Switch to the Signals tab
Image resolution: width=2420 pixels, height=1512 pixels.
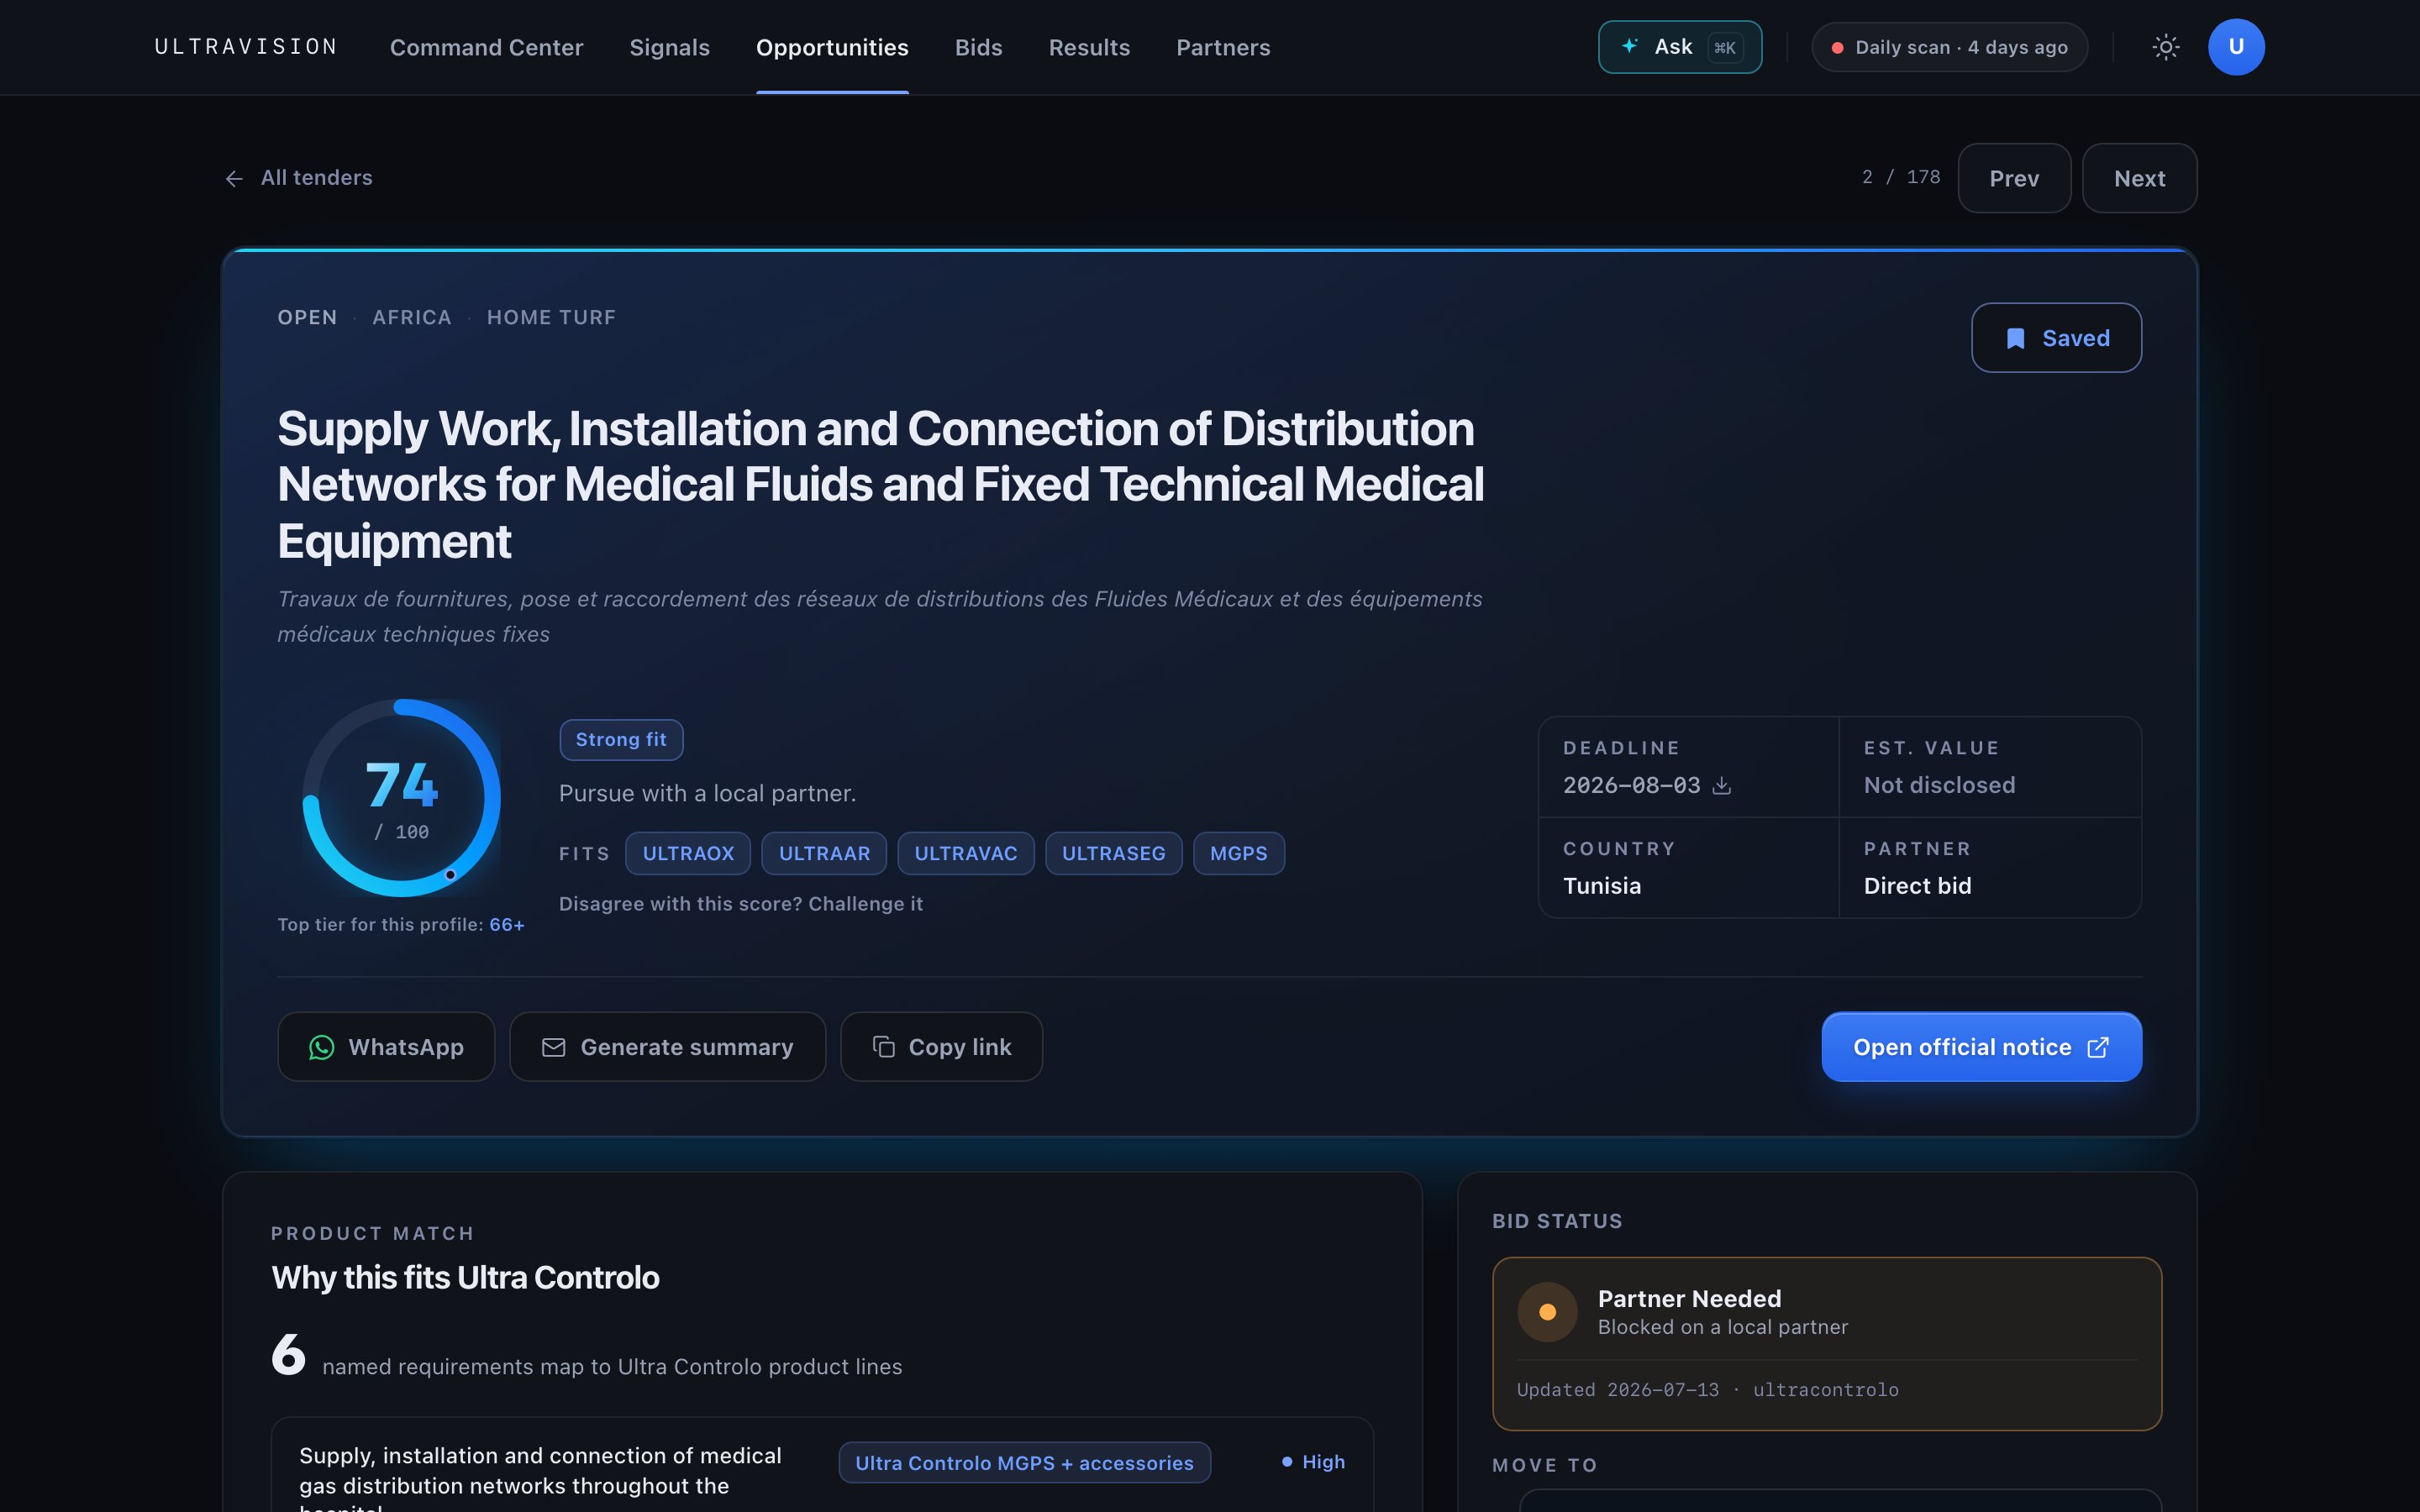[669, 47]
